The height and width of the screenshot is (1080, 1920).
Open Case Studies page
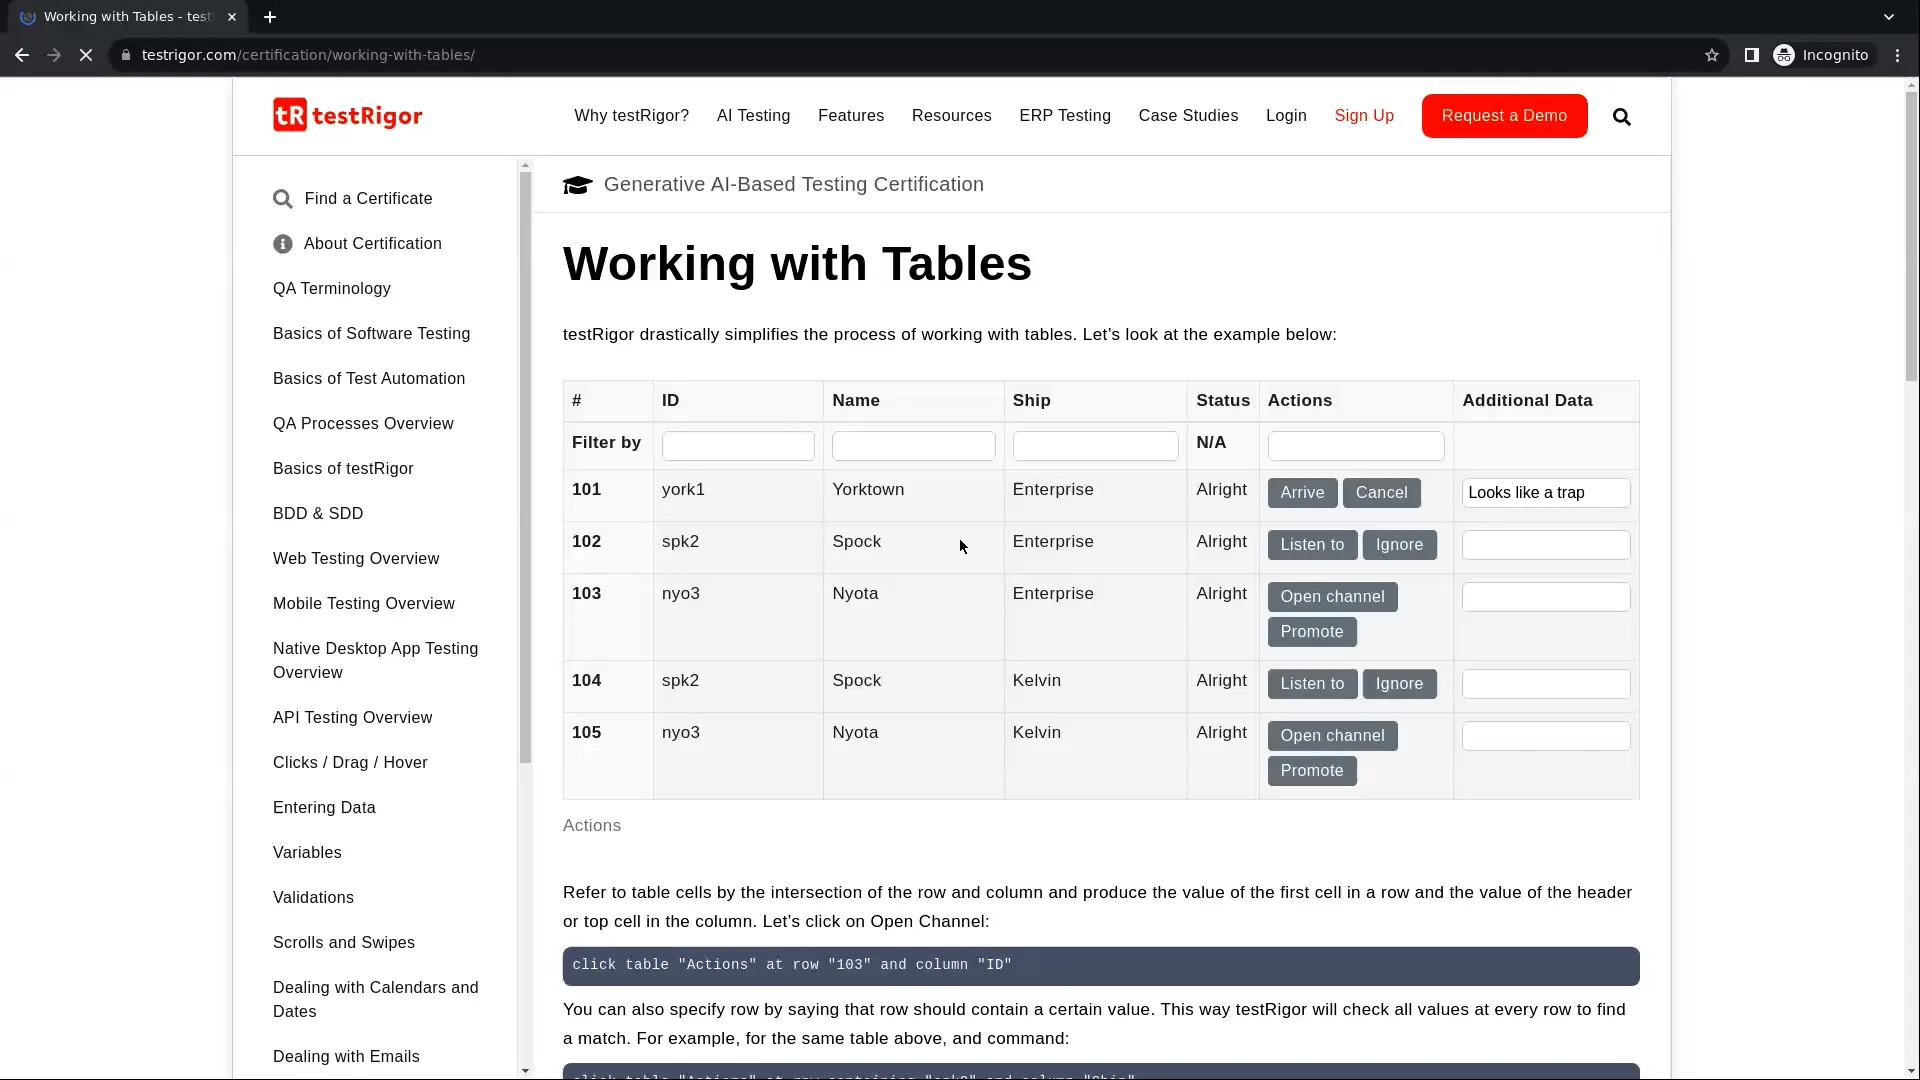pyautogui.click(x=1188, y=116)
